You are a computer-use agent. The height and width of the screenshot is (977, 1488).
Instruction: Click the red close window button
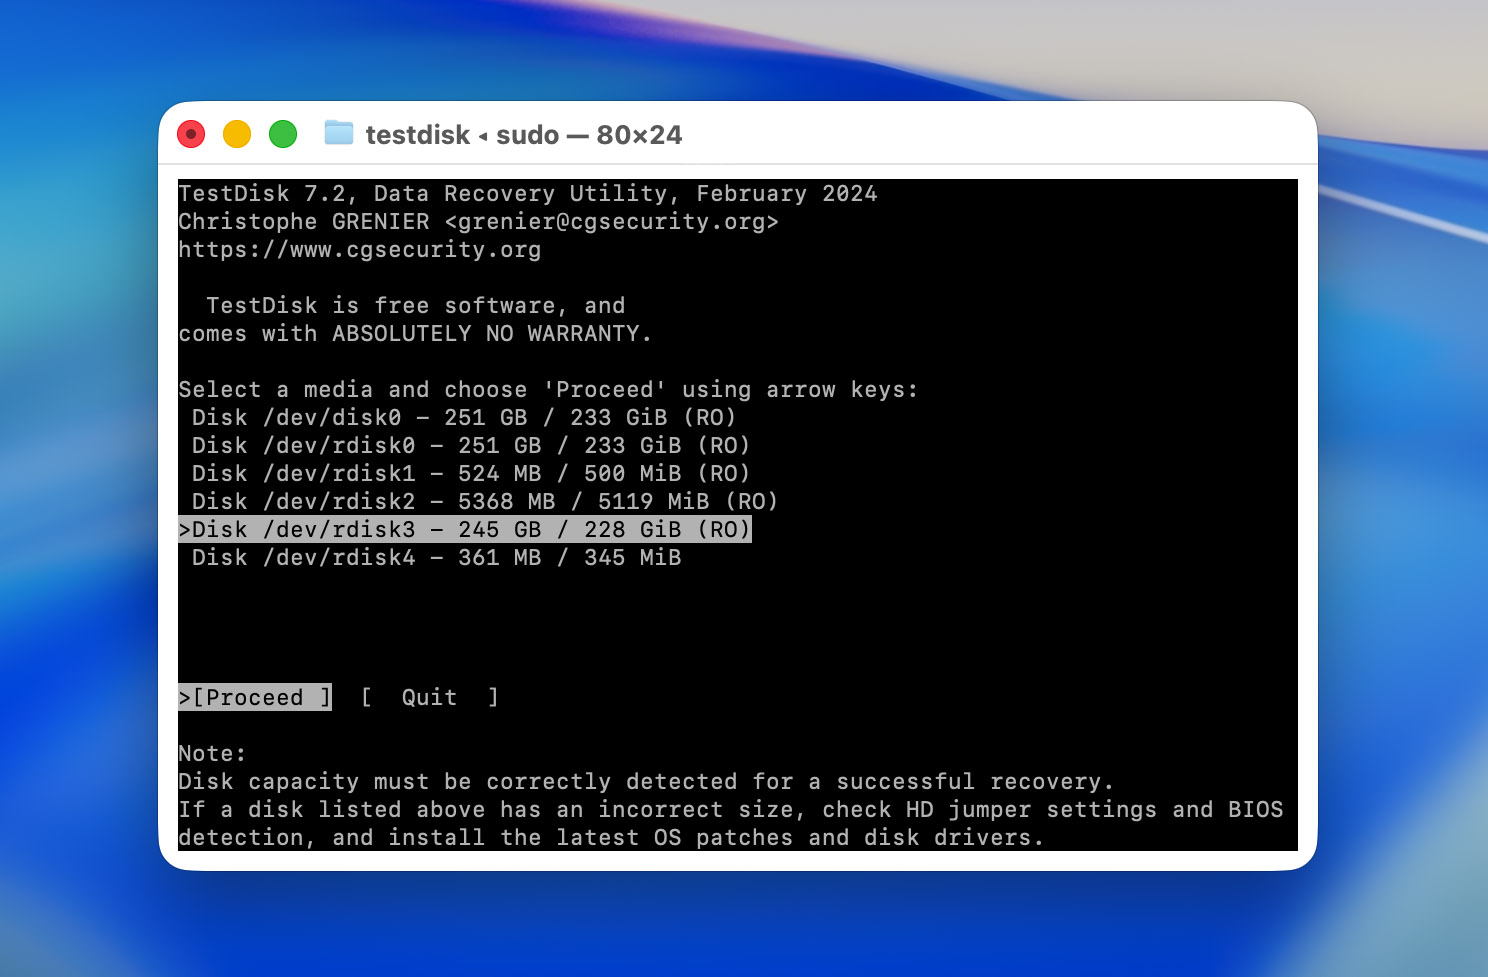coord(191,134)
